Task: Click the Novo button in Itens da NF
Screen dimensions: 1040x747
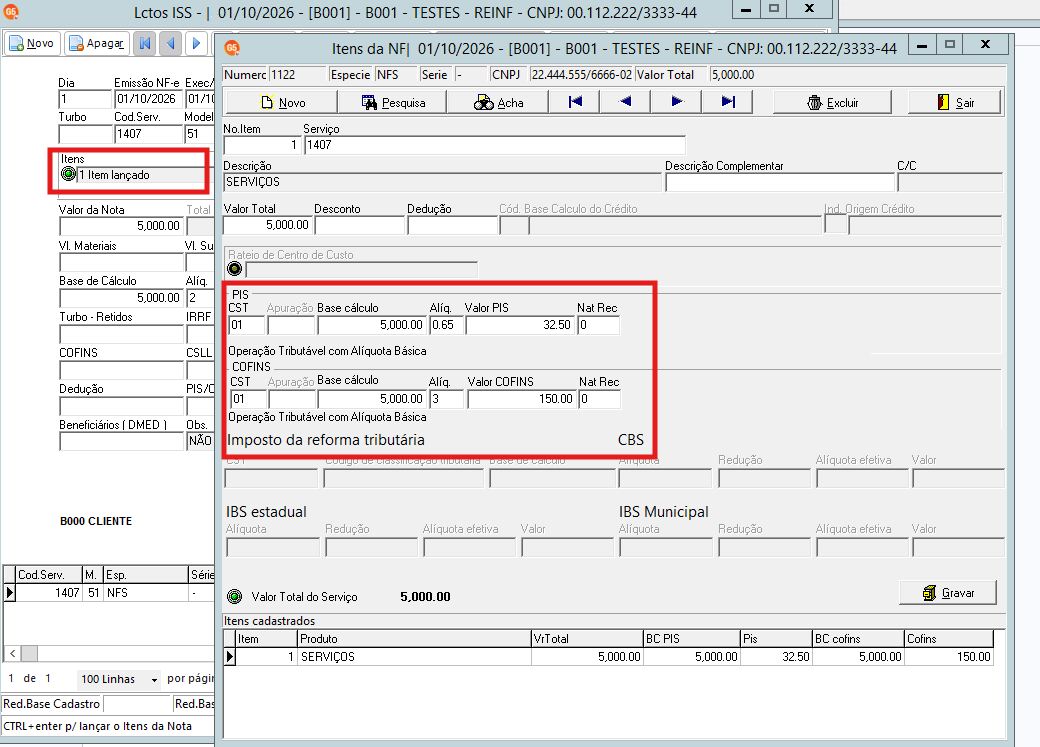Action: click(x=282, y=102)
